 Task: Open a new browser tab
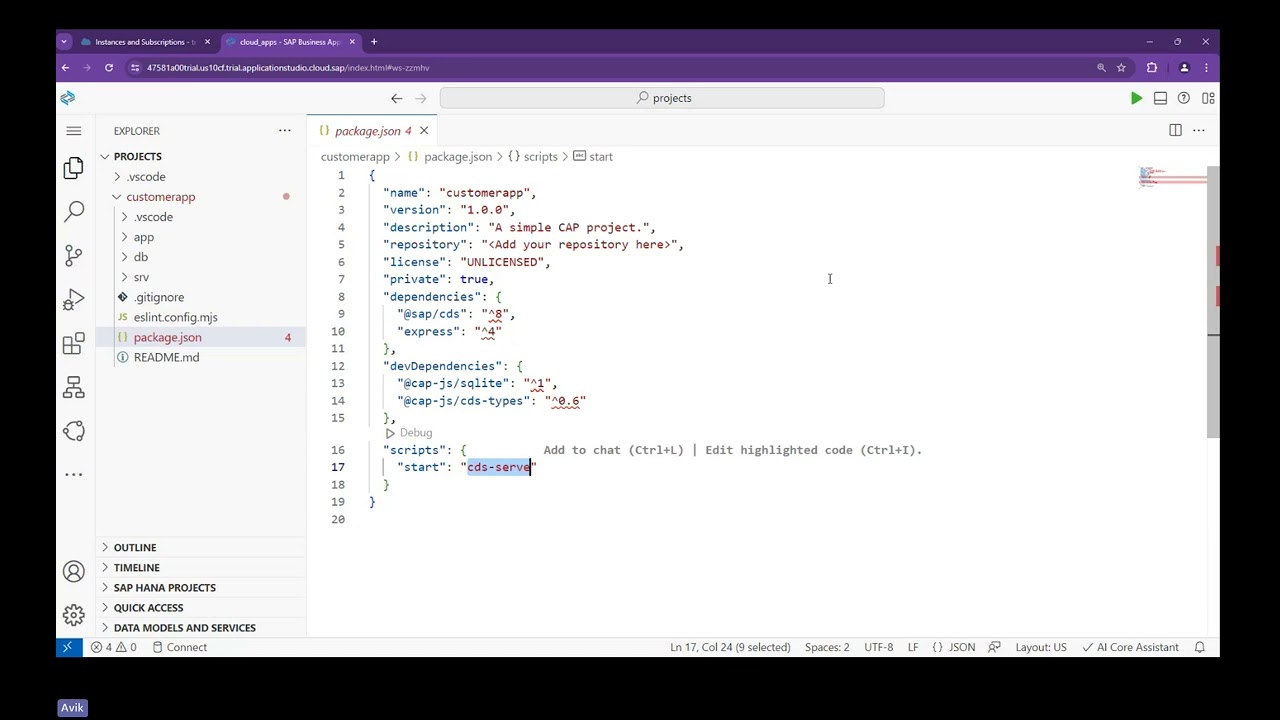point(374,42)
